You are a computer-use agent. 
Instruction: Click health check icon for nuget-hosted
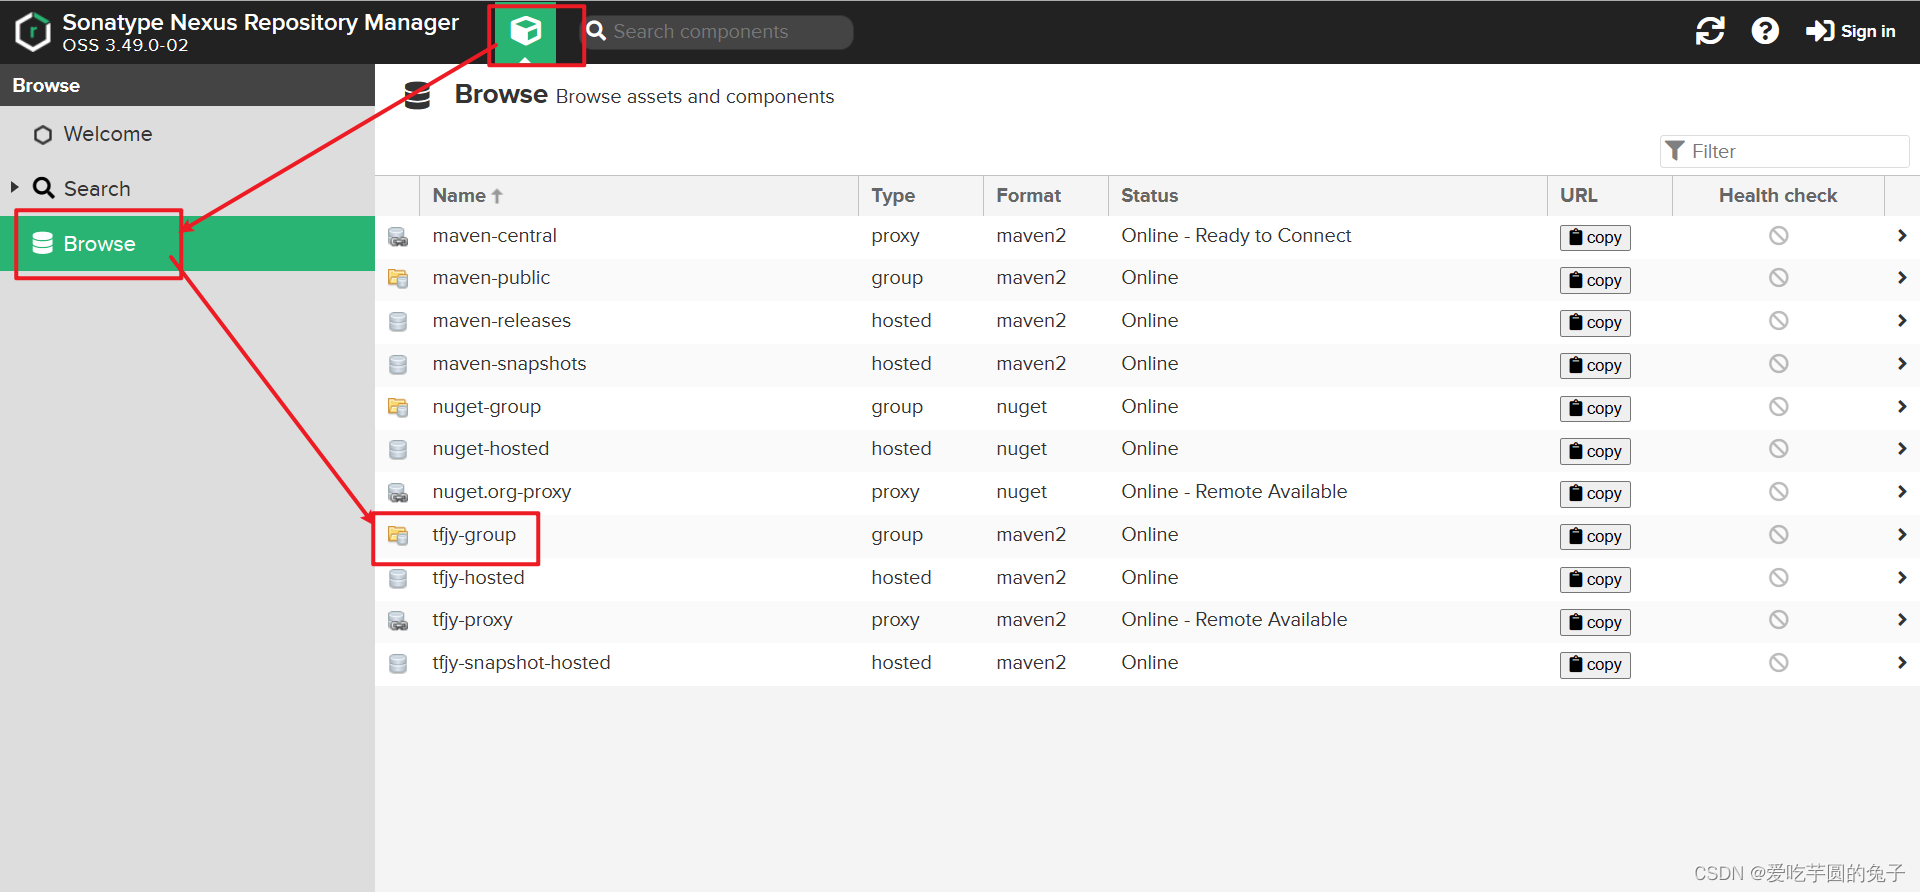(x=1778, y=449)
